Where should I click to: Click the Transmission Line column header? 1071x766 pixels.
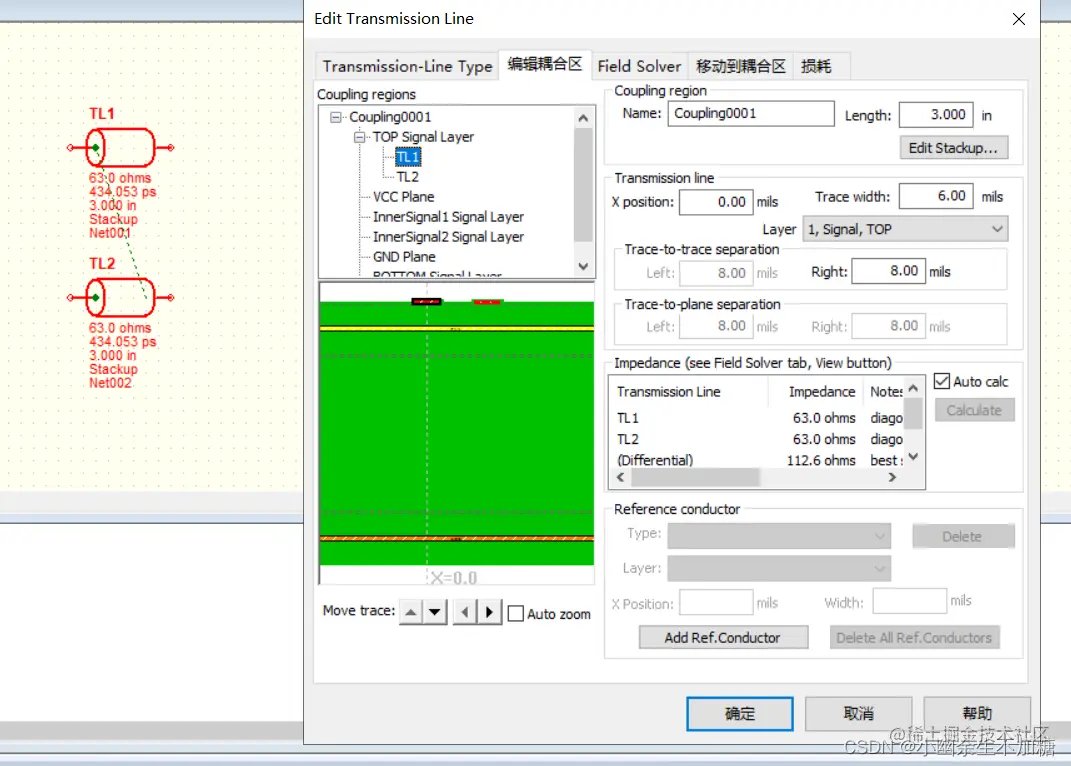690,392
